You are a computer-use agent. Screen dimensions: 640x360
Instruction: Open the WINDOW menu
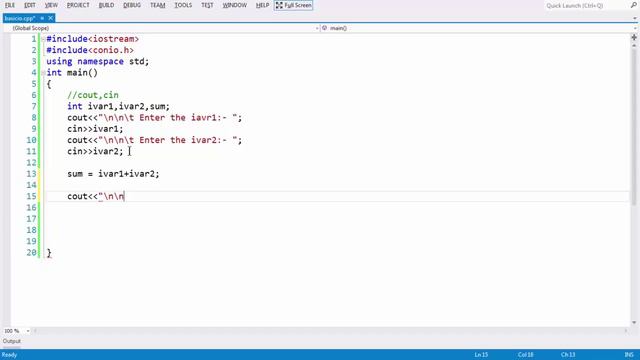point(234,5)
